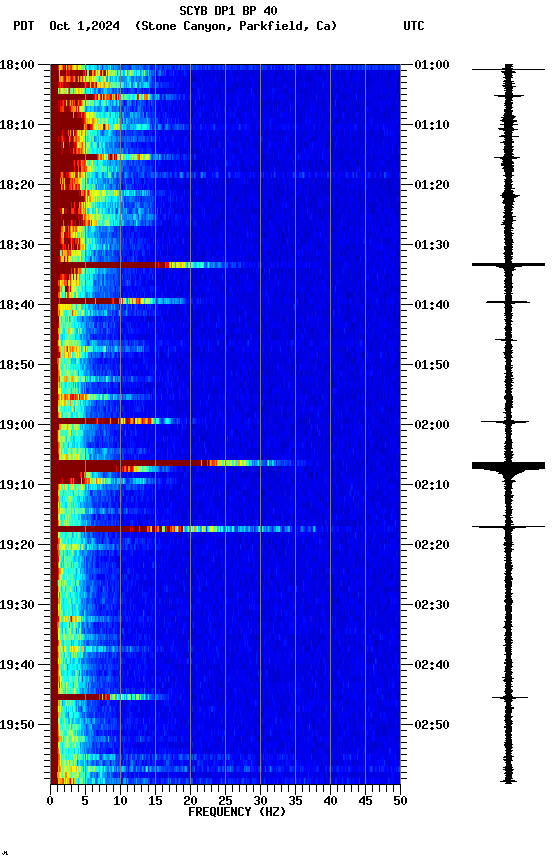Click the 40 Hz frequency tick label

point(331,801)
